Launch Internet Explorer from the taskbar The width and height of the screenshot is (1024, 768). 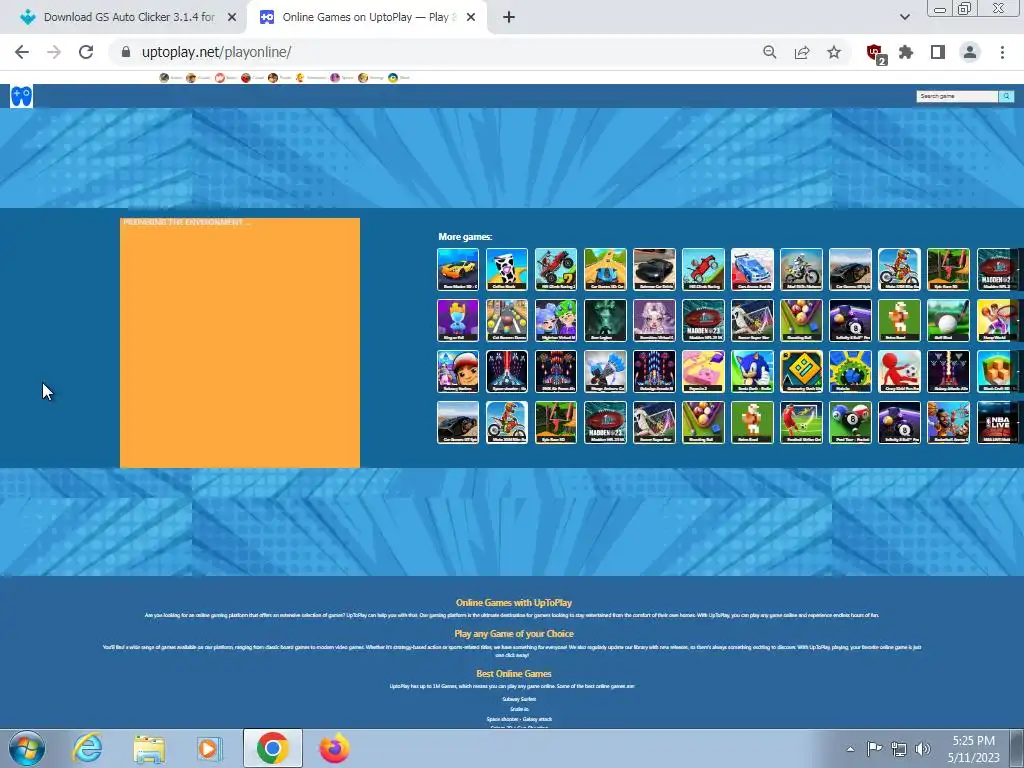pyautogui.click(x=88, y=748)
